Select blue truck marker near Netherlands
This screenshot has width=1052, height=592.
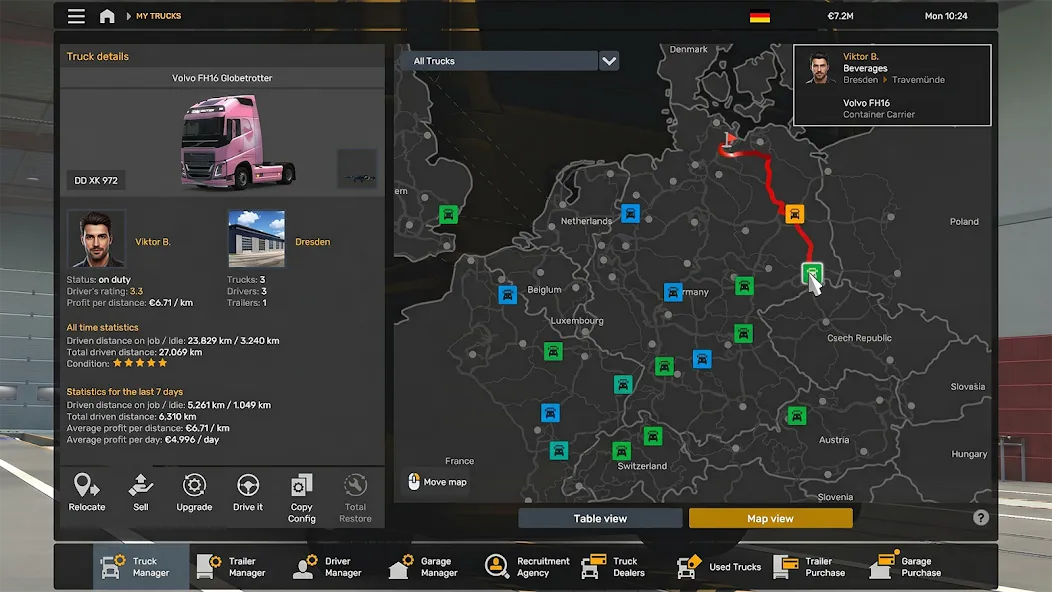(630, 213)
